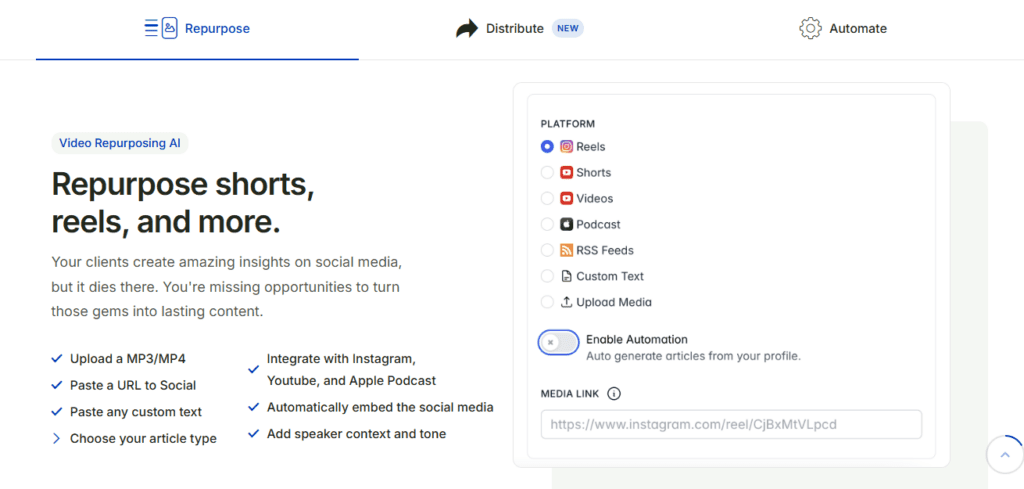Click the Distribute share arrow icon
1024x489 pixels.
(x=467, y=29)
